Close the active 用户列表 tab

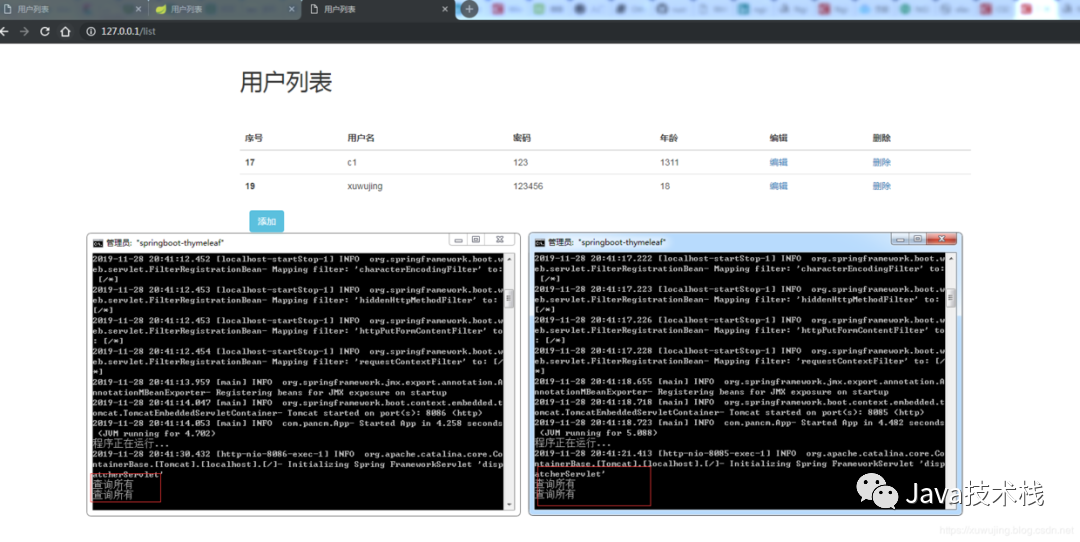click(445, 10)
